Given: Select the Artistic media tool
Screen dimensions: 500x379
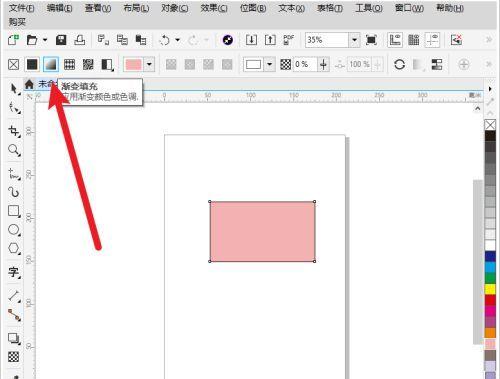Looking at the screenshot, I should click(x=14, y=192).
